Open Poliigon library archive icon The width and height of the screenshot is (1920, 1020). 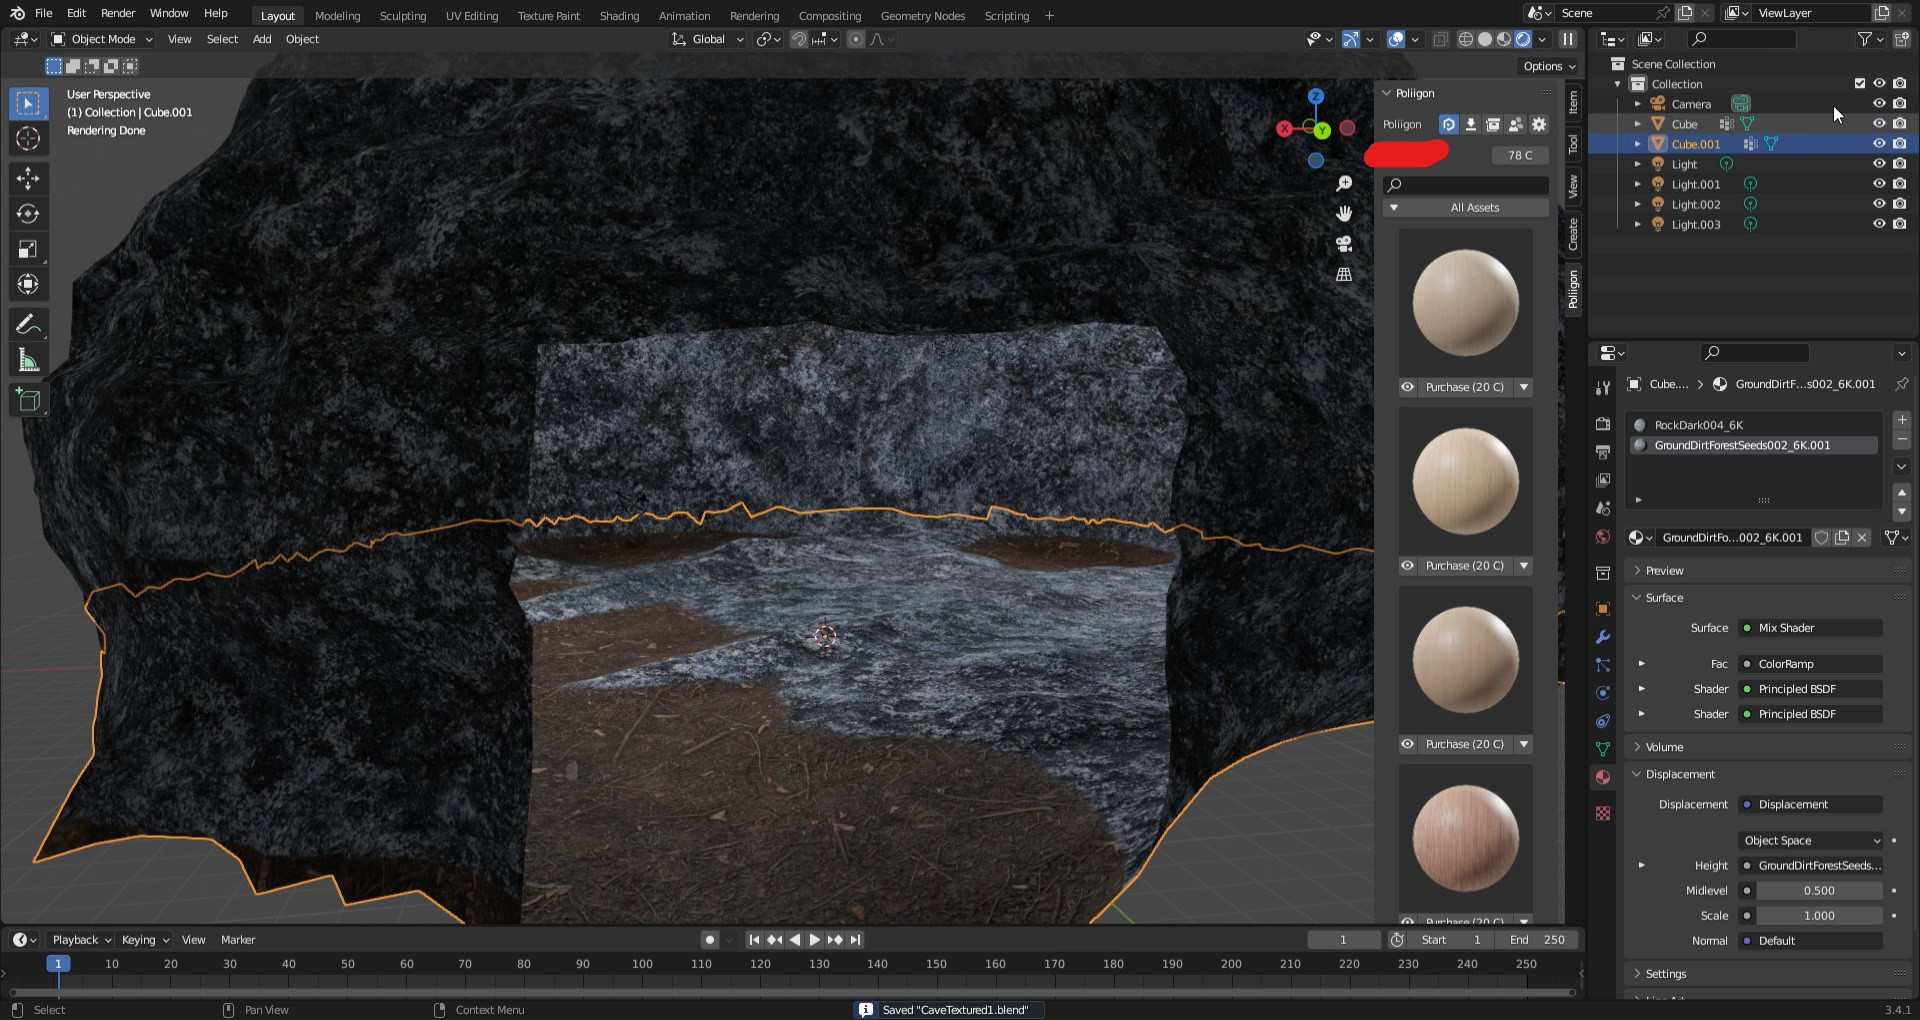point(1493,125)
